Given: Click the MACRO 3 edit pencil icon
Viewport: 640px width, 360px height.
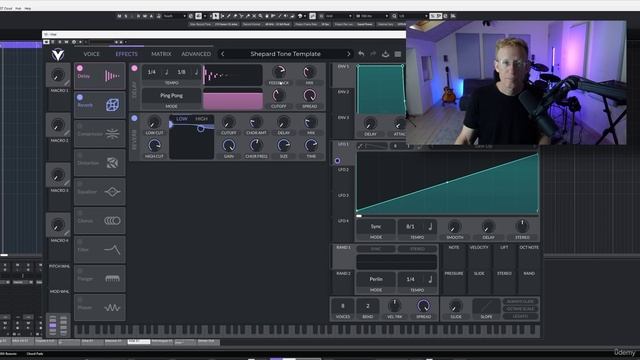Looking at the screenshot, I should (67, 183).
